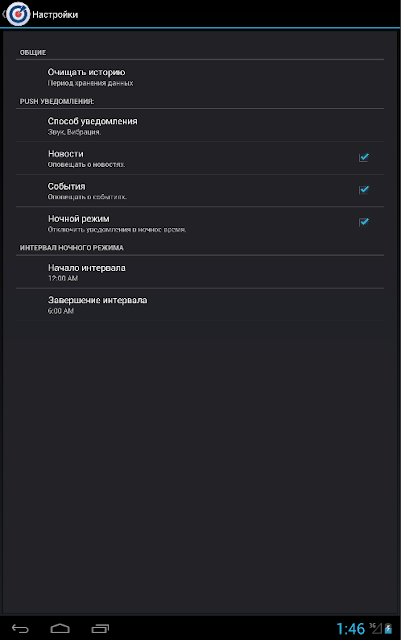This screenshot has height=640, width=401.
Task: Tap the Android back navigation icon
Action: tap(20, 629)
